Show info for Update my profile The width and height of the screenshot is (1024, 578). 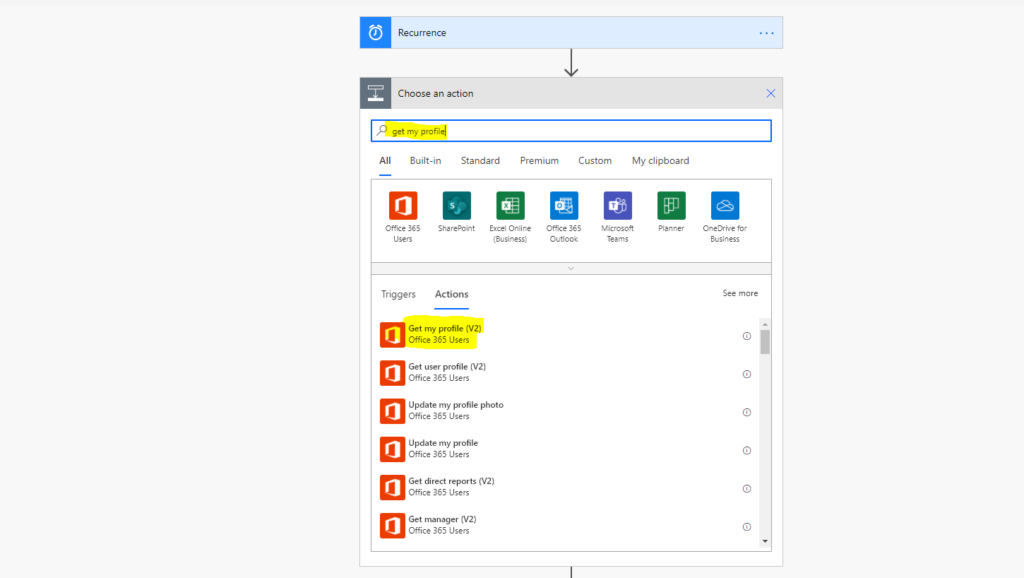(x=746, y=451)
